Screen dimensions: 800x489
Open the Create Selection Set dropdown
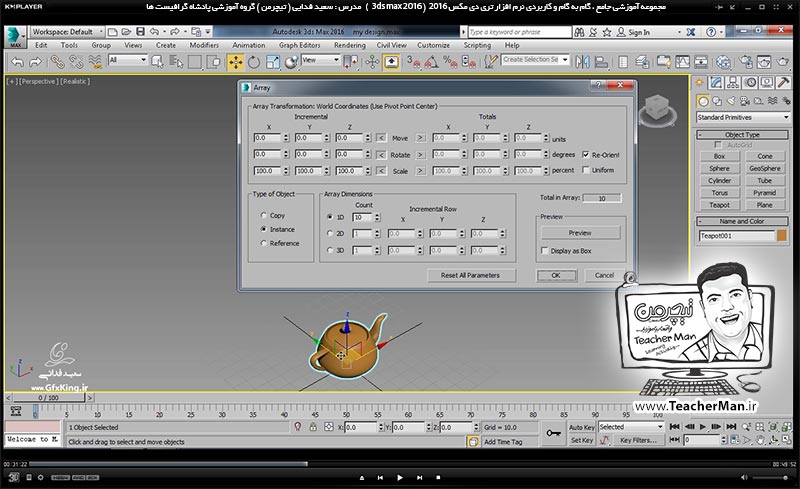(x=535, y=60)
